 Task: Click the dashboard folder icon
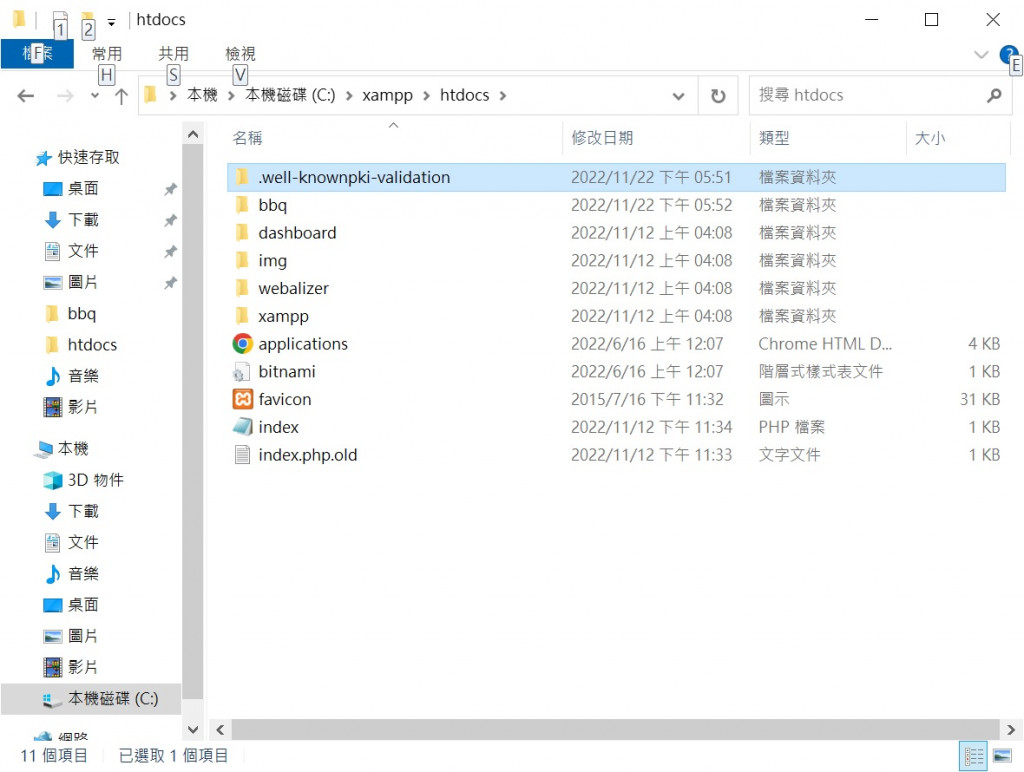tap(242, 233)
